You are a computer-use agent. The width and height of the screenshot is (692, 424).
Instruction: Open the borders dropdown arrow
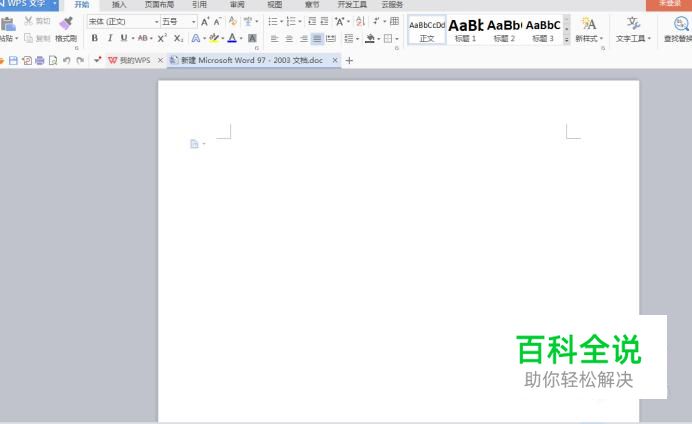[x=397, y=39]
